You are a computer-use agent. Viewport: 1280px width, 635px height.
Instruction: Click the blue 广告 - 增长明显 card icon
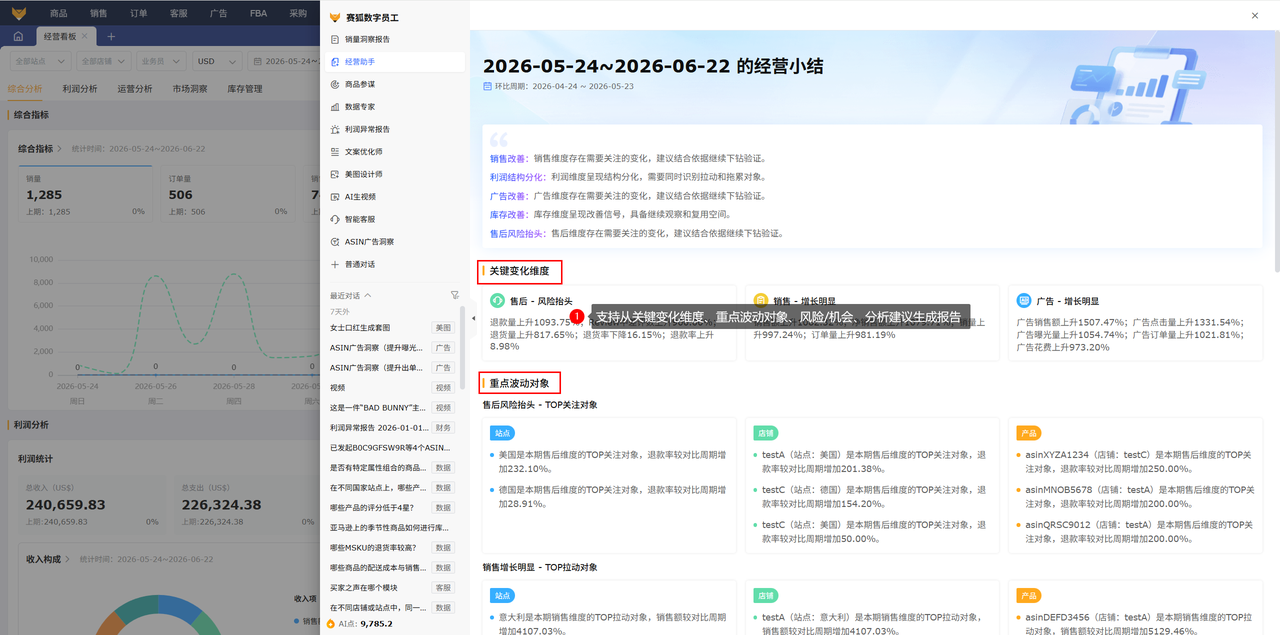[x=1024, y=300]
